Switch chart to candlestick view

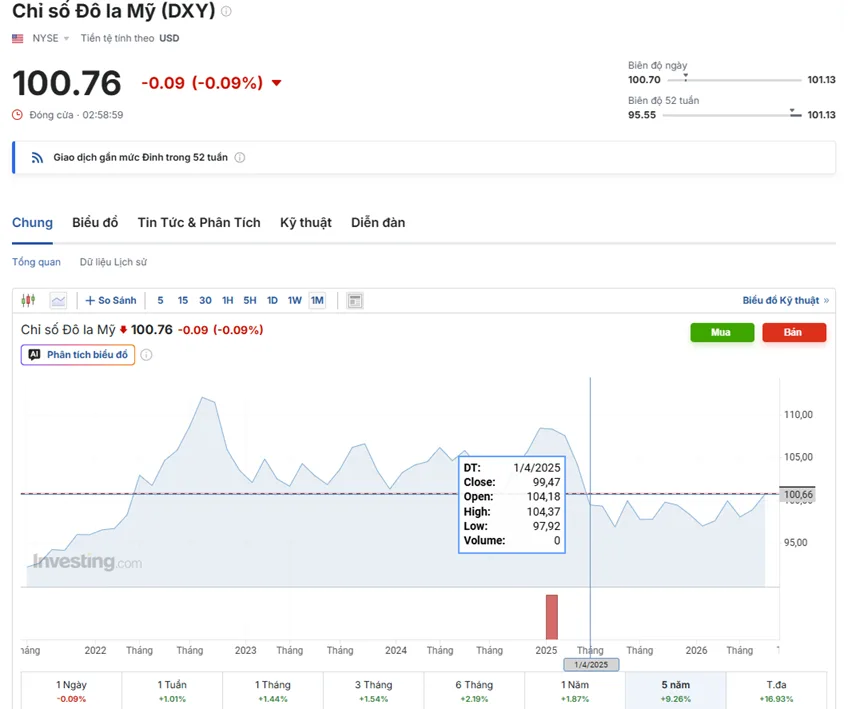click(28, 300)
